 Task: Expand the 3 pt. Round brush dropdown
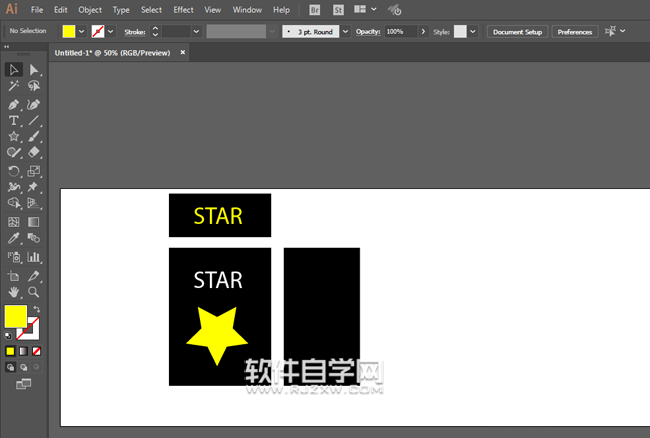(x=346, y=32)
